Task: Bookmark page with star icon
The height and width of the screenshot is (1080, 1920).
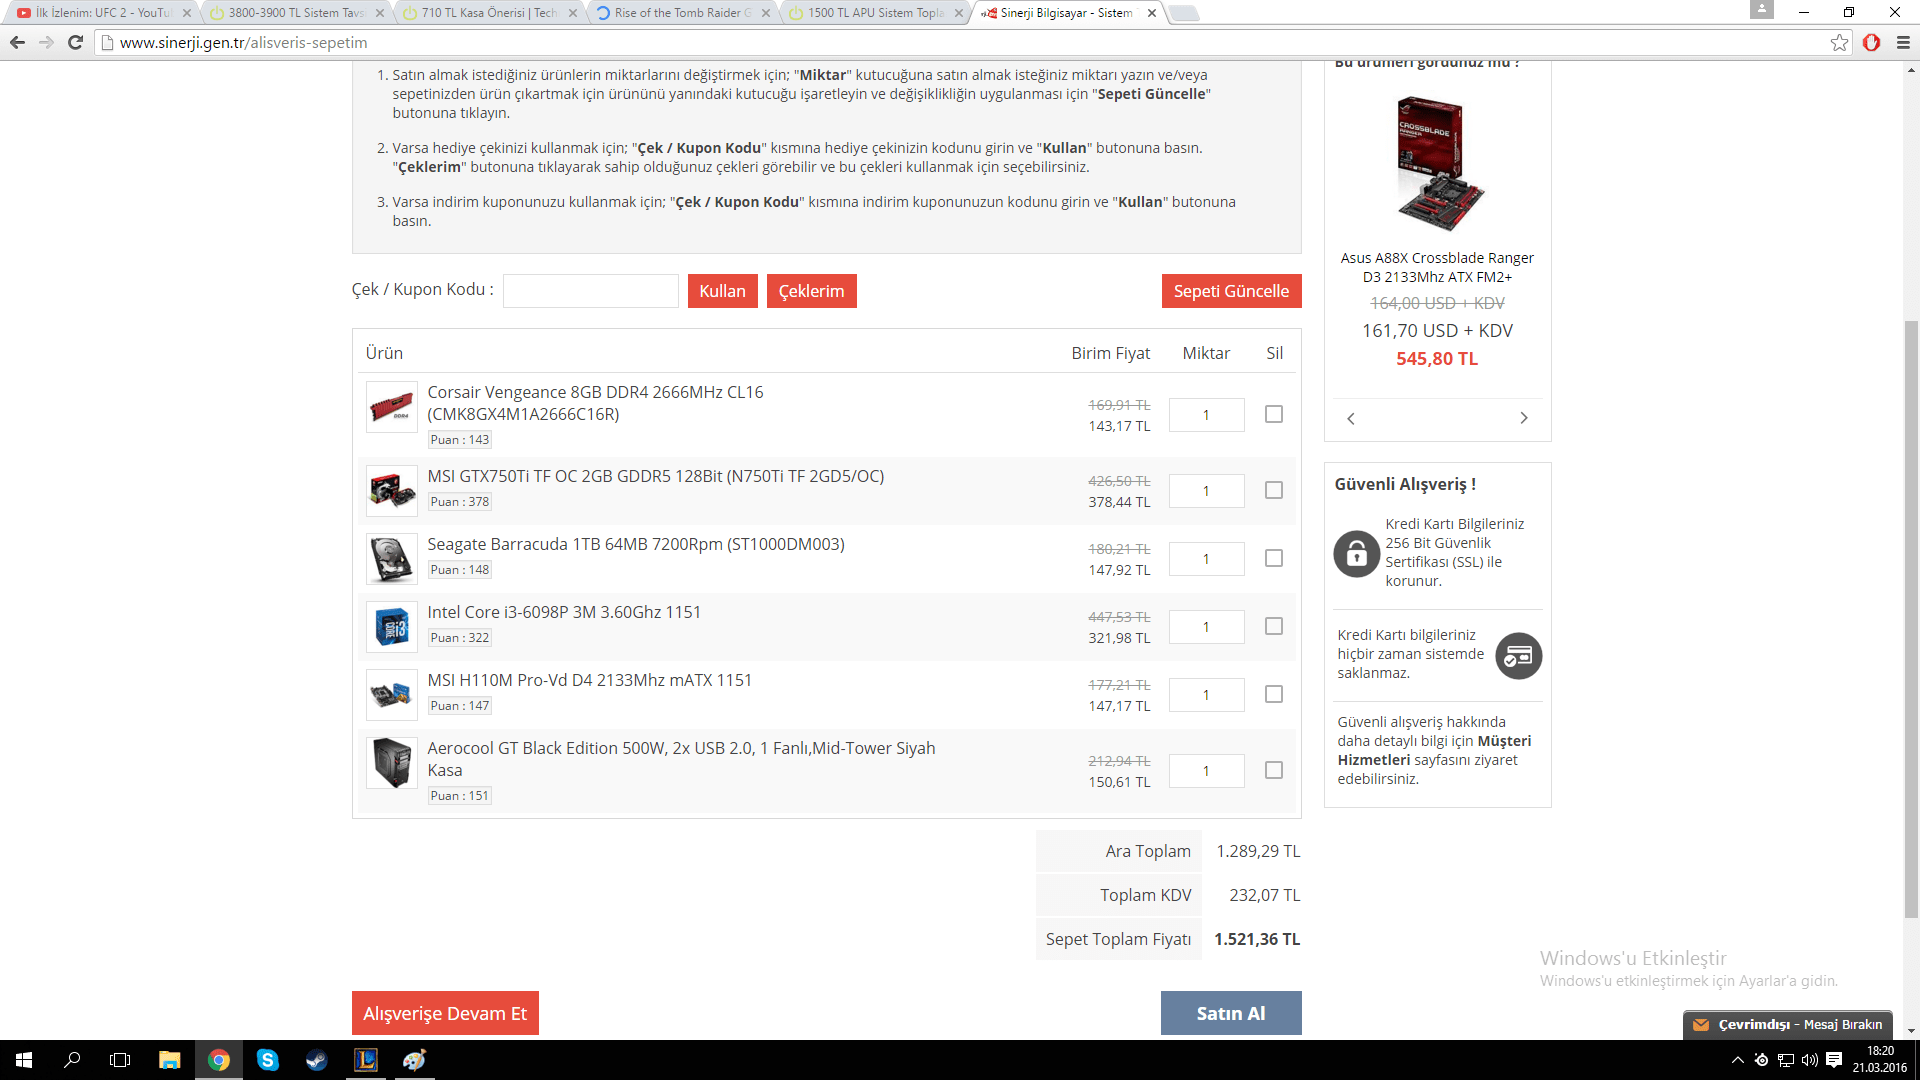Action: tap(1839, 42)
